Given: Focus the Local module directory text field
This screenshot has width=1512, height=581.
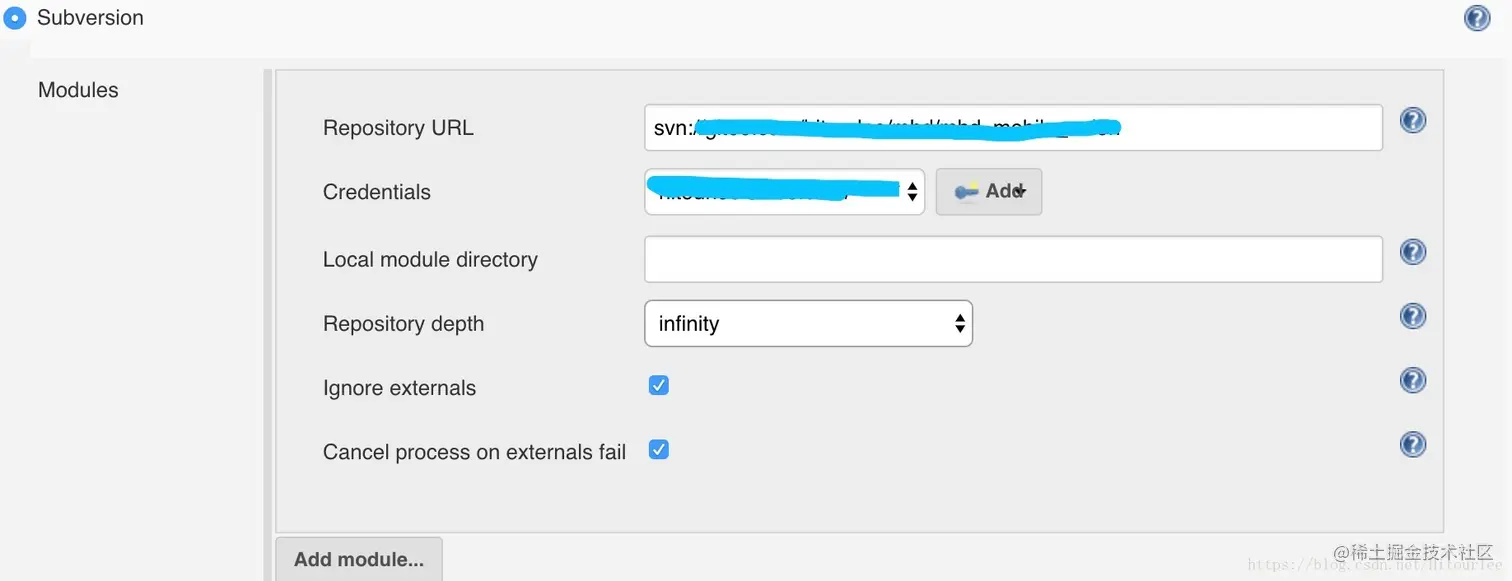Looking at the screenshot, I should point(1012,260).
